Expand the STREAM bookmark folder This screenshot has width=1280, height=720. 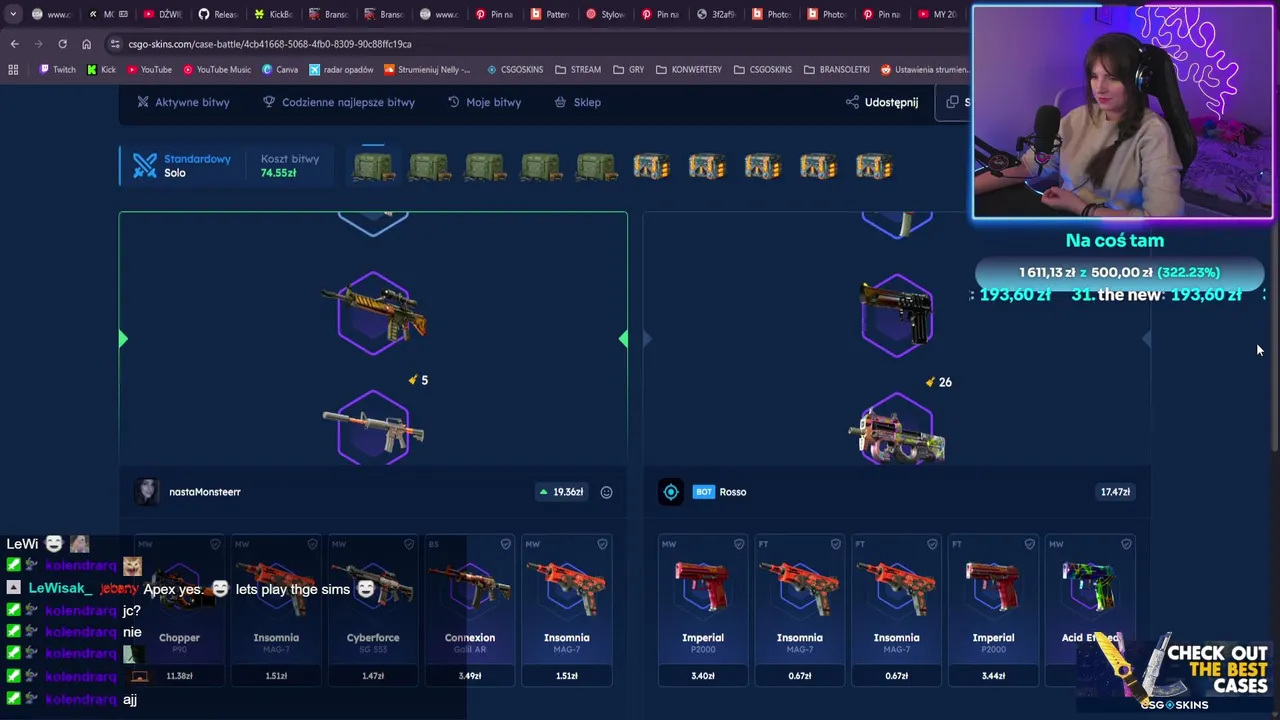click(x=578, y=70)
